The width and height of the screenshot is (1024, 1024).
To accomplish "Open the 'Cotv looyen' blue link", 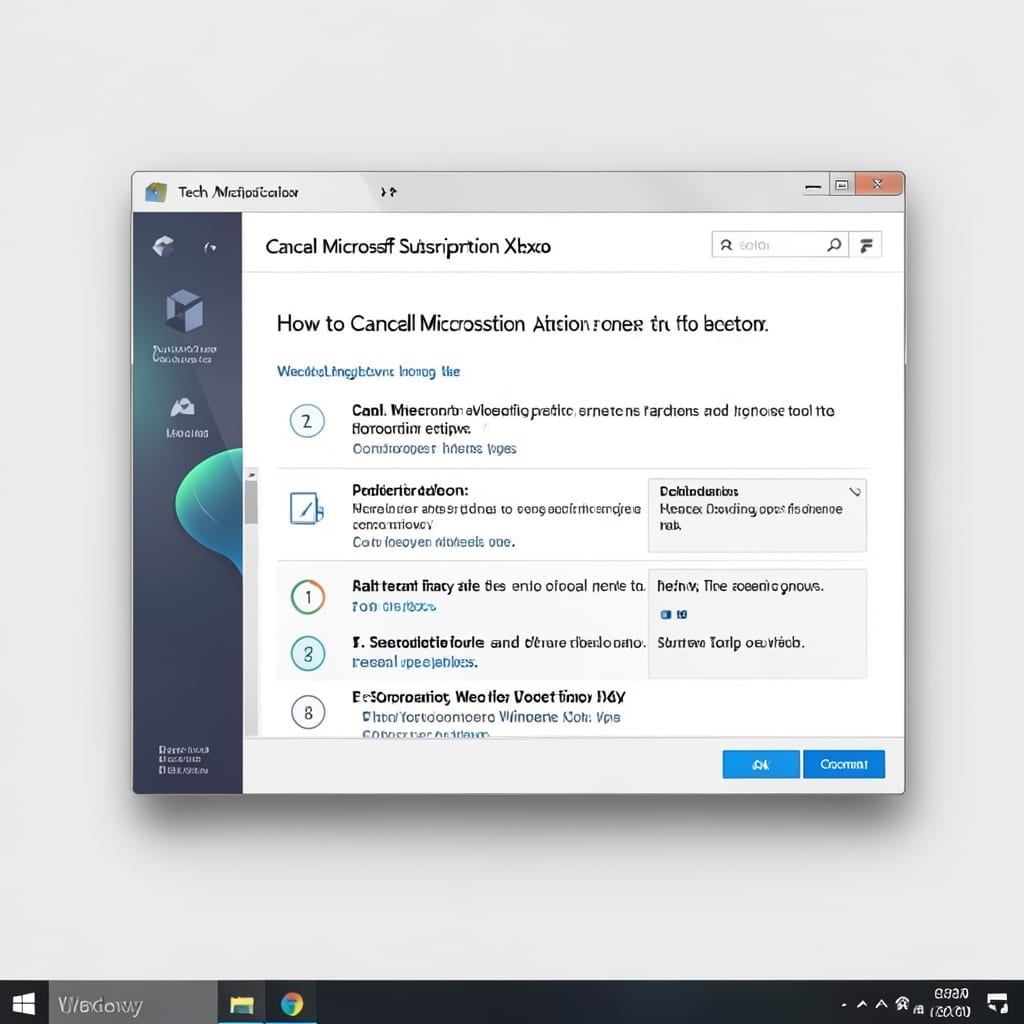I will 433,542.
